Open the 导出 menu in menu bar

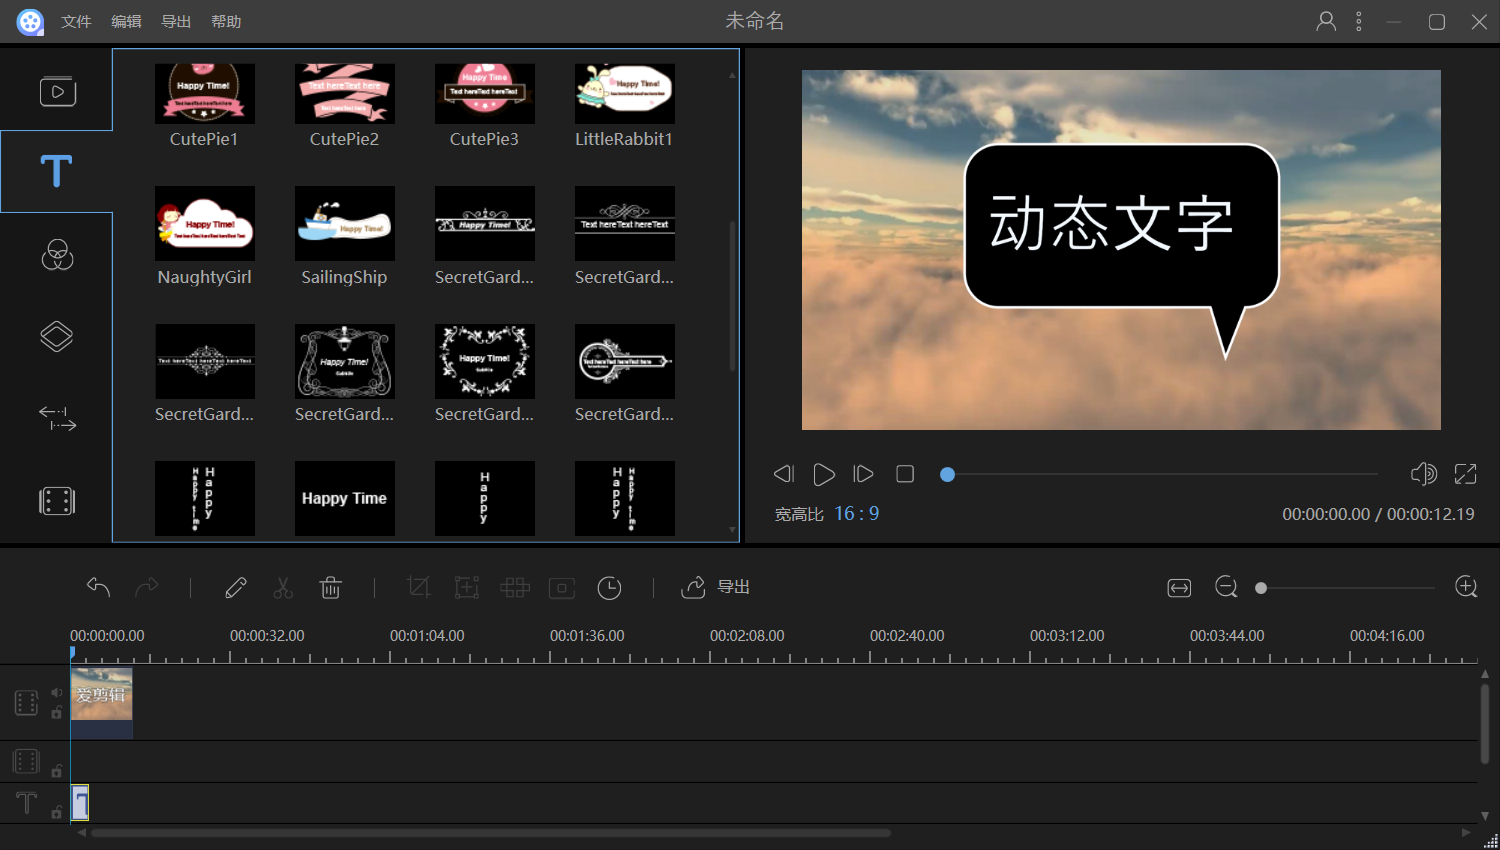click(176, 21)
